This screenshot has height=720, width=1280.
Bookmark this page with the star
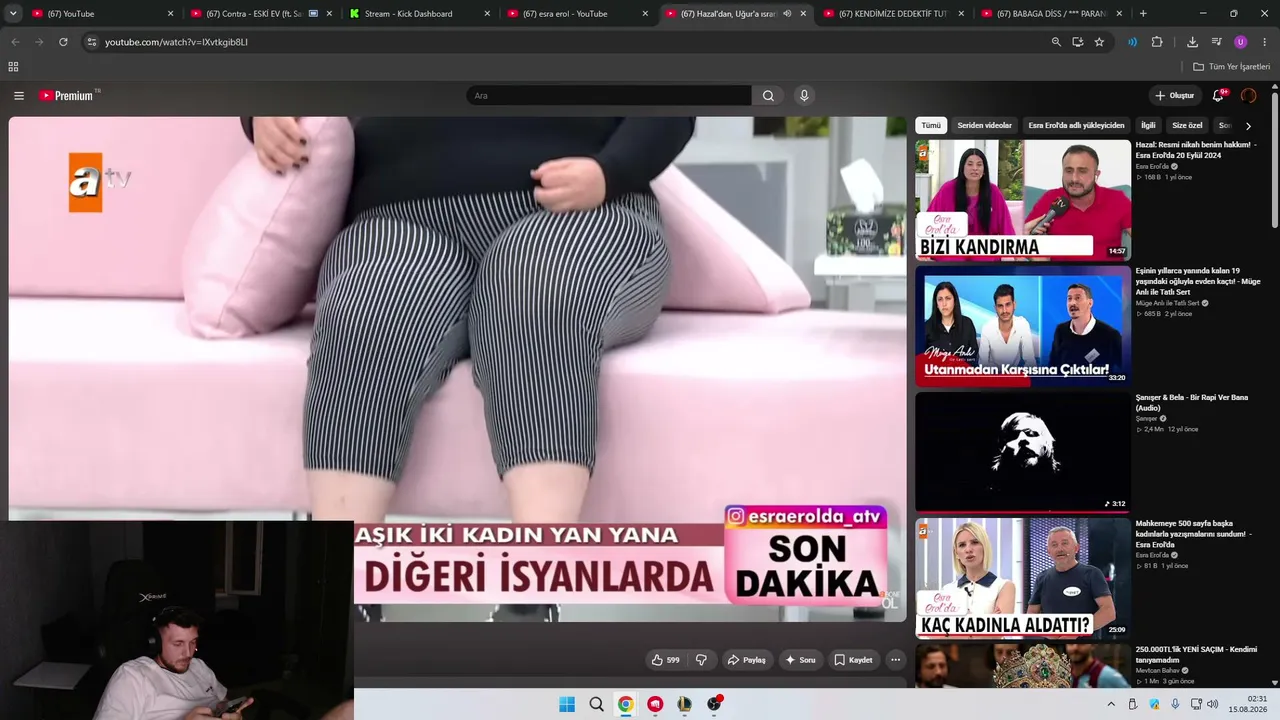tap(1099, 42)
